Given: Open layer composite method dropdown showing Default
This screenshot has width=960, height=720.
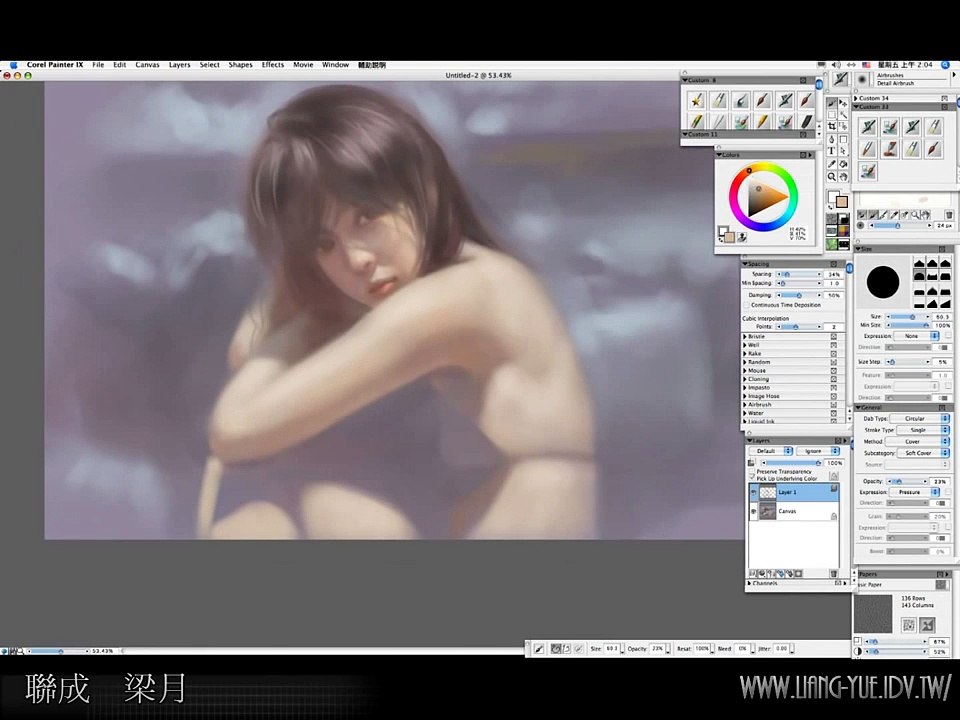Looking at the screenshot, I should 771,451.
